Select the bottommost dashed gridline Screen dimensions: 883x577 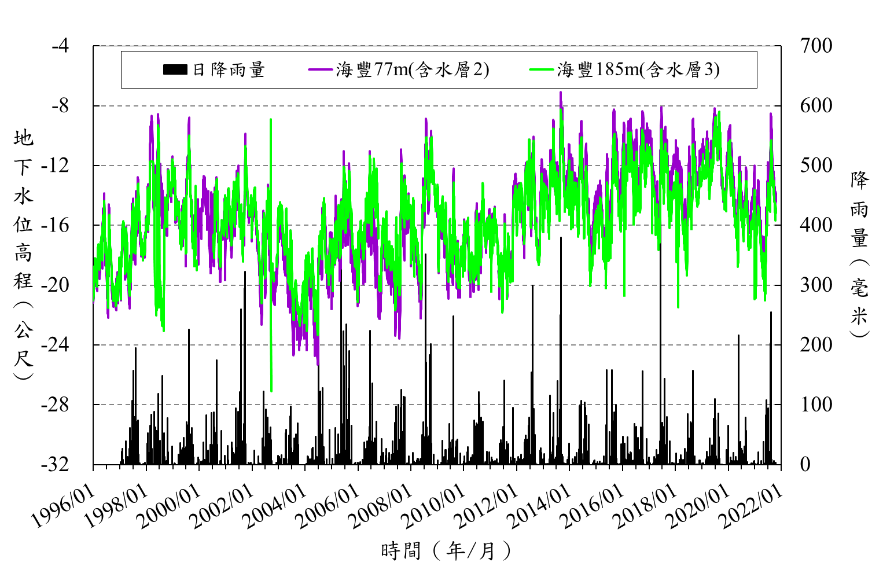[x=438, y=404]
